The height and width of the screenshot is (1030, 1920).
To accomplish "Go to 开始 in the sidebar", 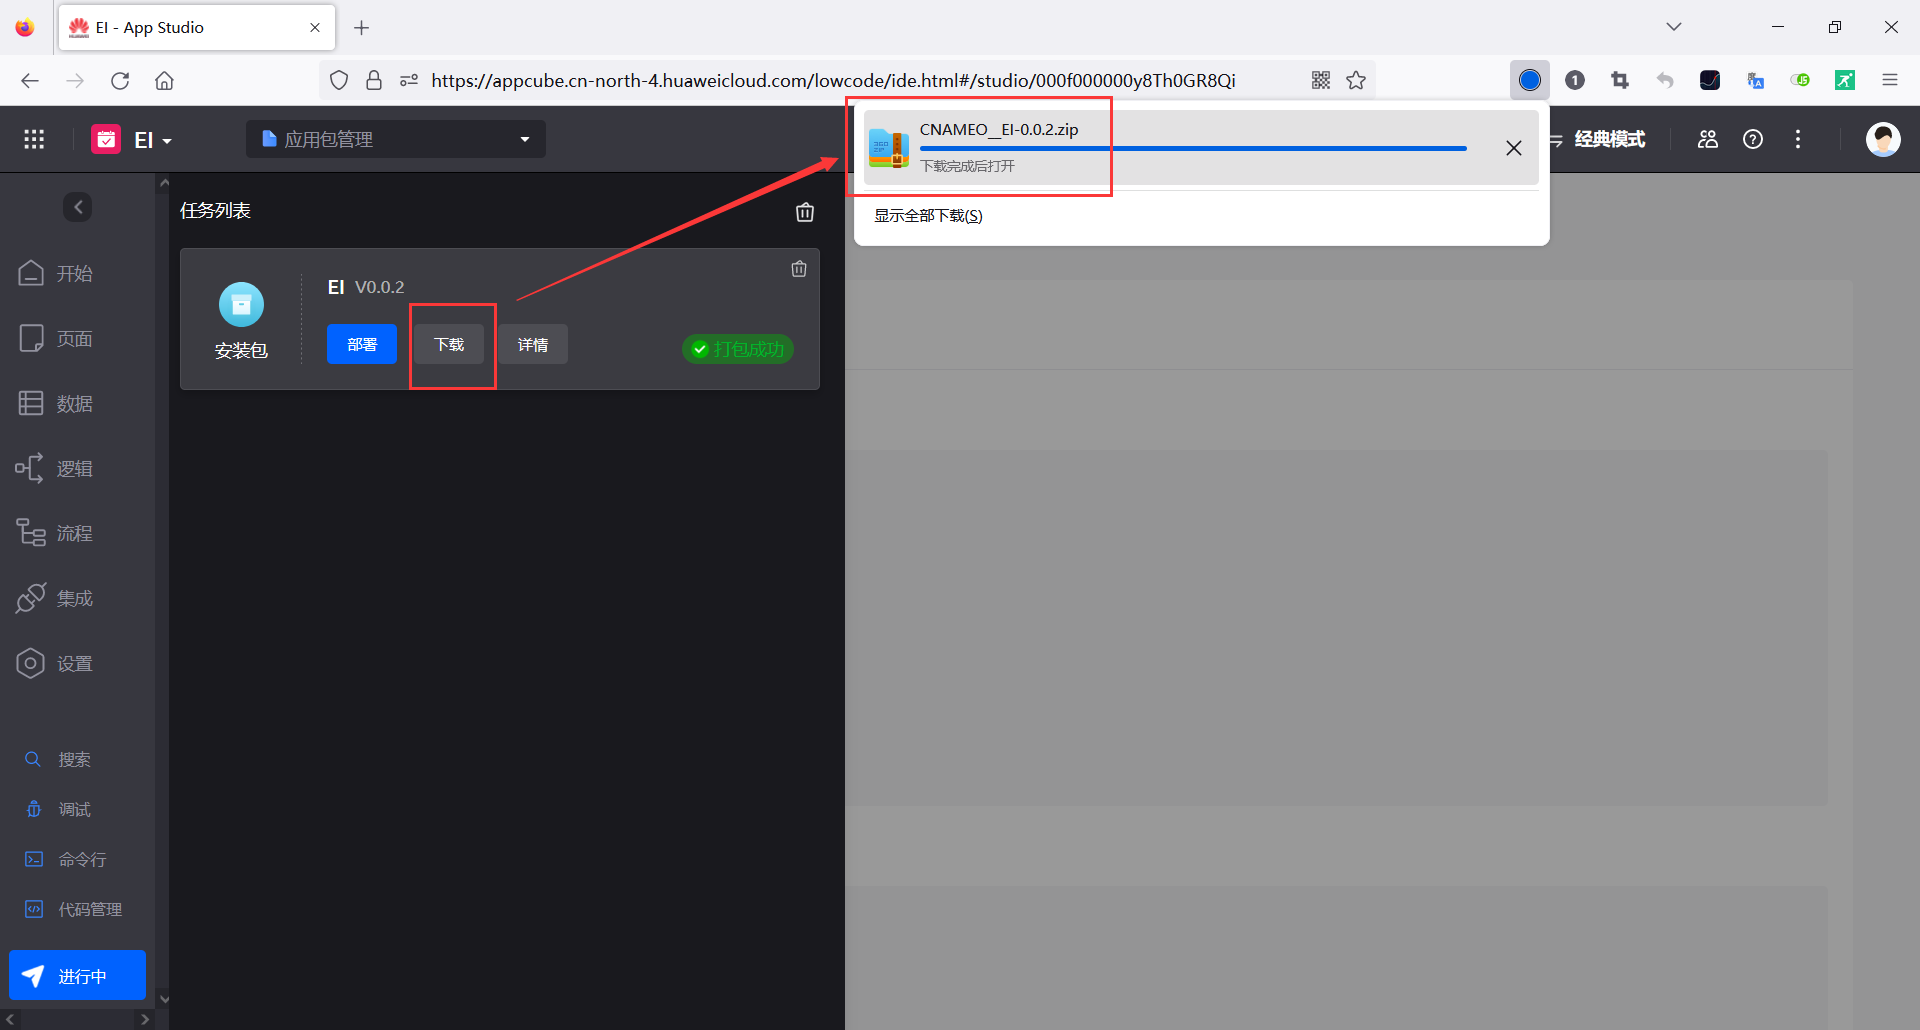I will click(56, 273).
